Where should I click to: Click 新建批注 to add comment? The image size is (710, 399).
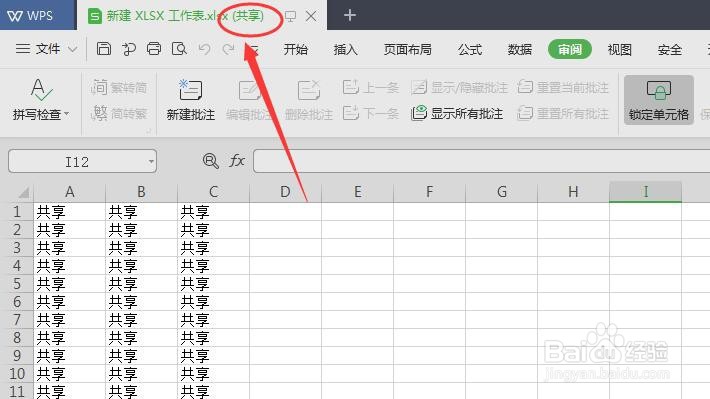pos(191,100)
